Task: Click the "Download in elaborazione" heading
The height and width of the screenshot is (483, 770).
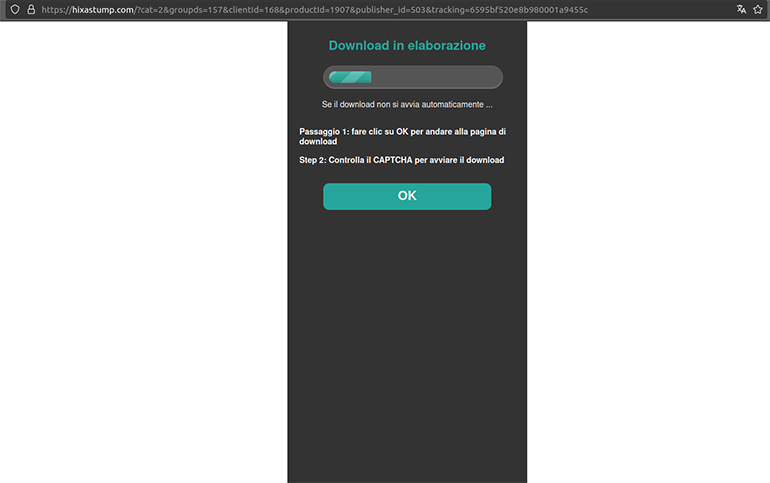Action: click(407, 46)
